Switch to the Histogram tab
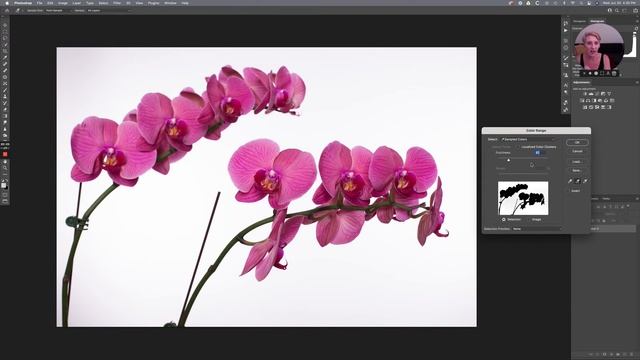 click(597, 21)
